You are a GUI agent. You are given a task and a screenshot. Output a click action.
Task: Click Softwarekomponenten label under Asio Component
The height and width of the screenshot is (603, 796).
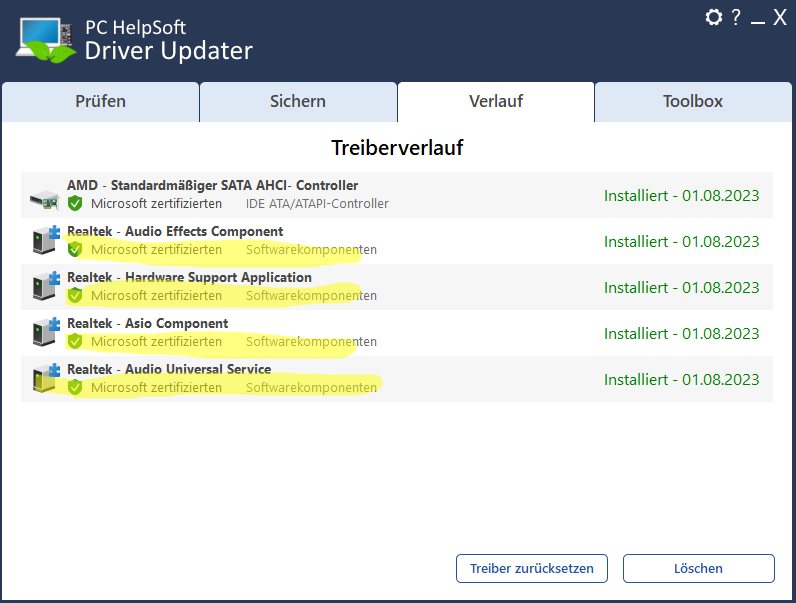click(311, 342)
